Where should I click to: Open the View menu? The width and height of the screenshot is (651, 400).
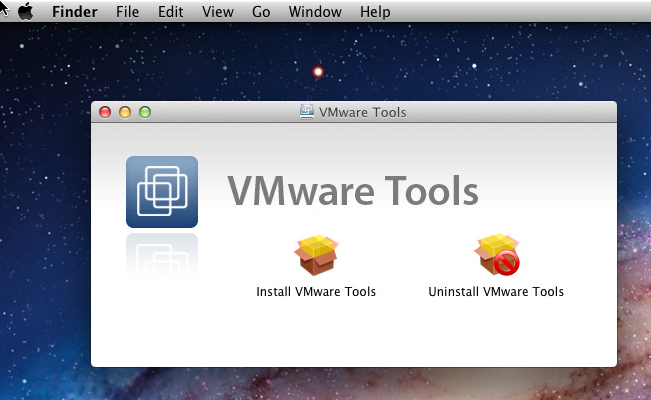point(218,12)
